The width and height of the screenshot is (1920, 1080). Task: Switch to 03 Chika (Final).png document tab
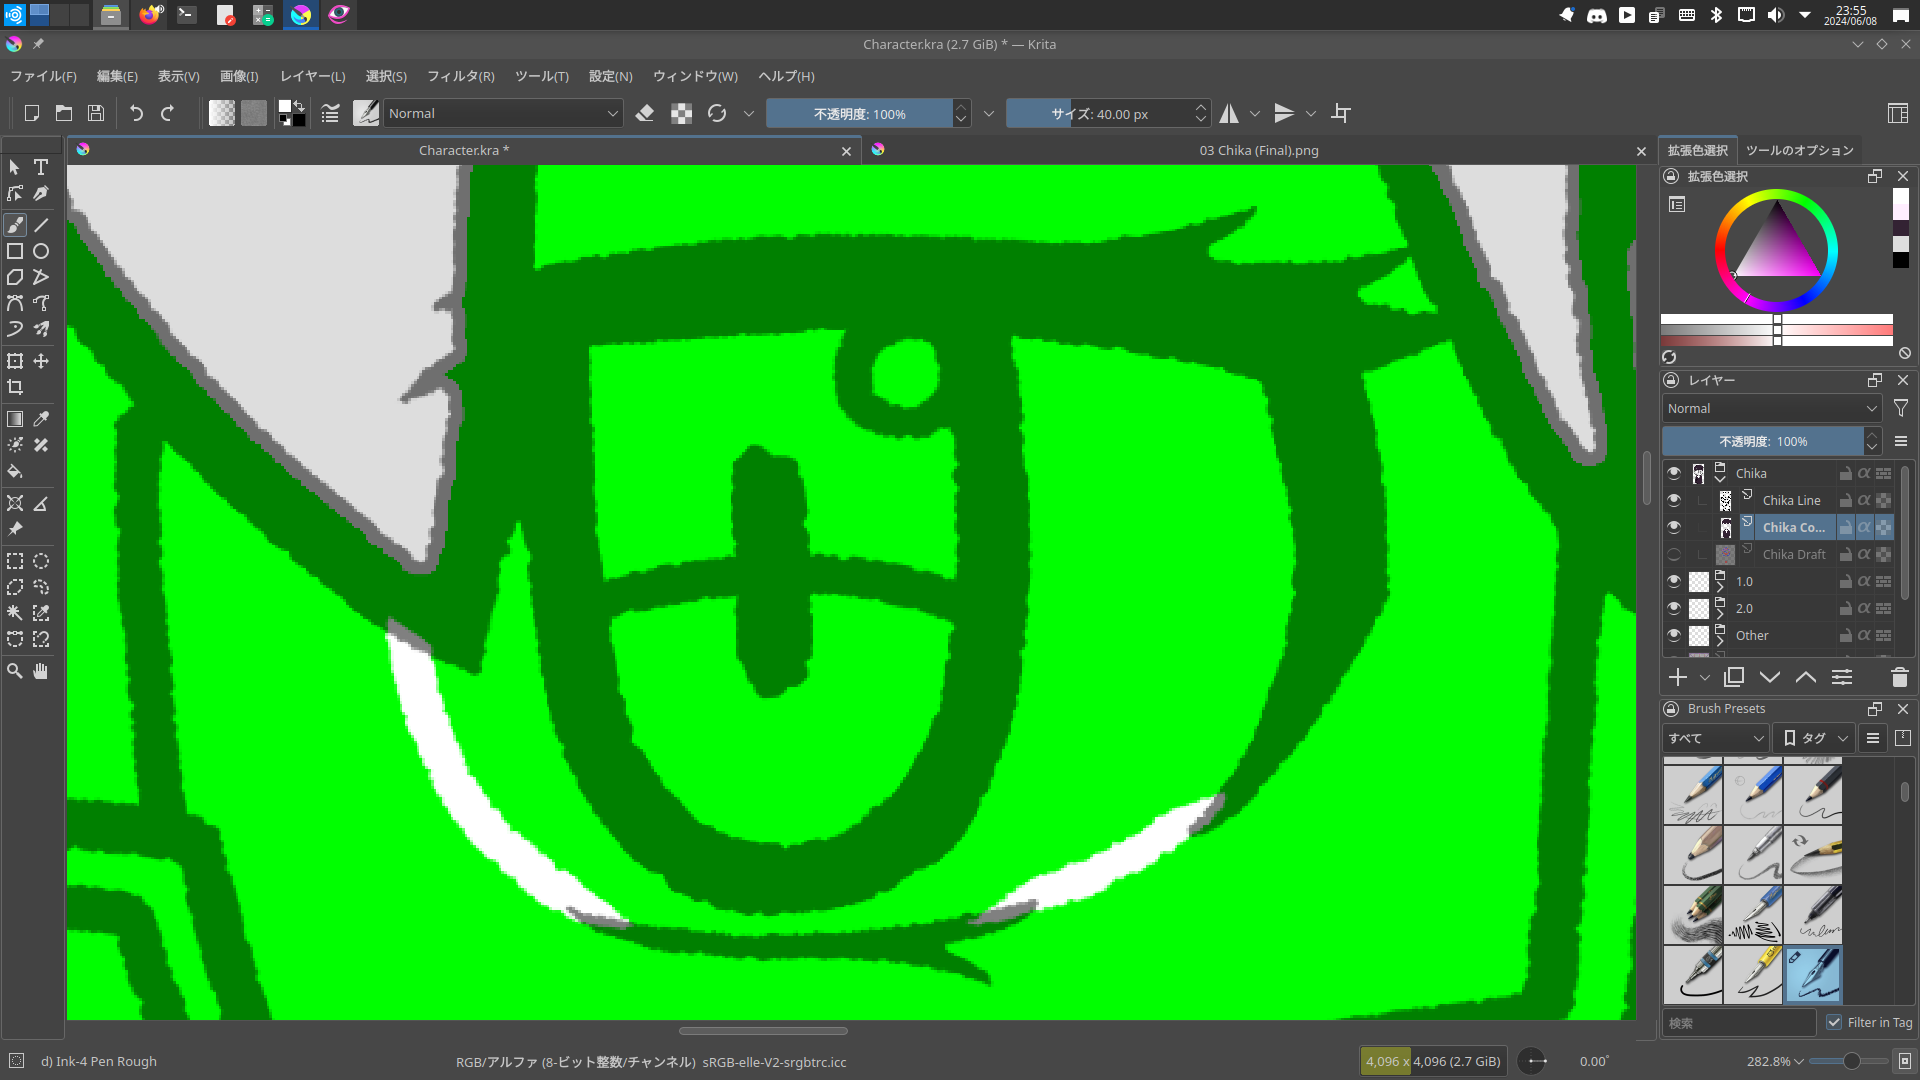point(1258,150)
